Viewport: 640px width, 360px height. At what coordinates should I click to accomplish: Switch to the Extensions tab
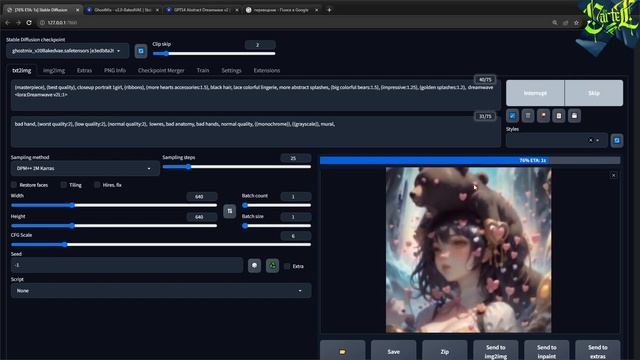click(x=267, y=70)
